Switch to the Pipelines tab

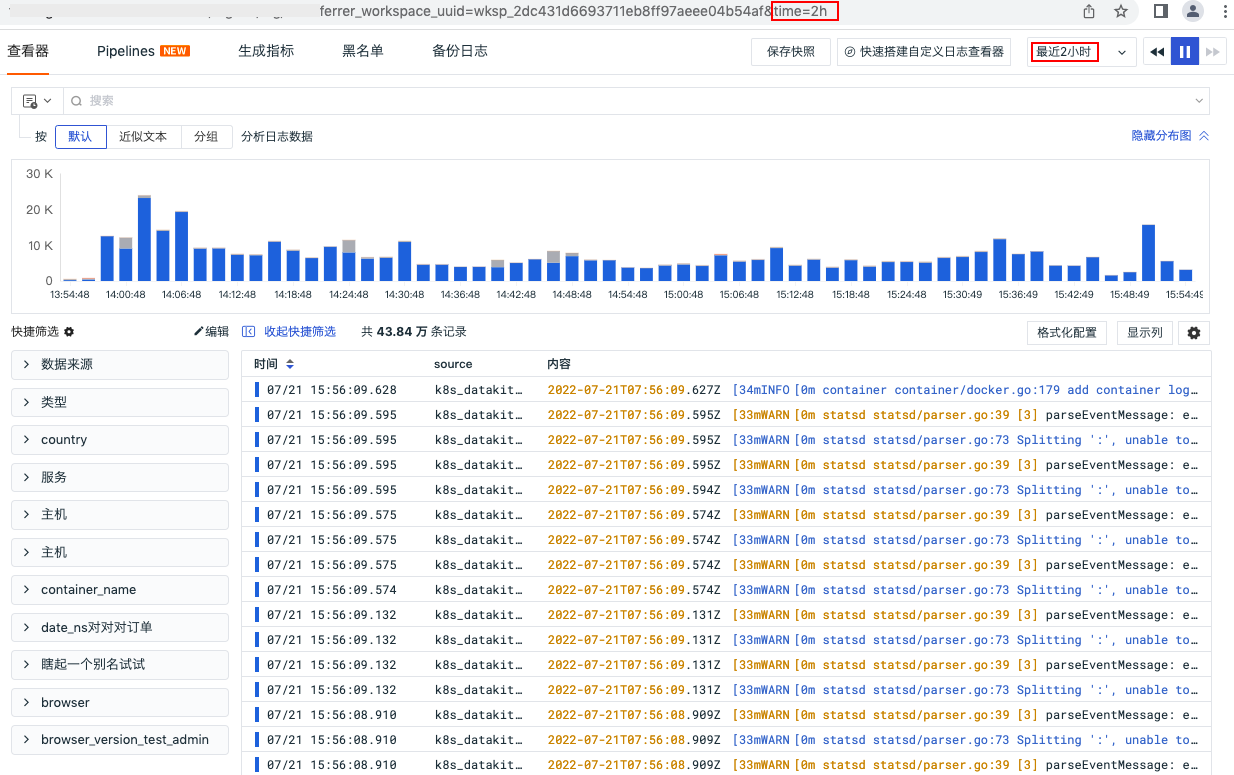click(x=143, y=51)
